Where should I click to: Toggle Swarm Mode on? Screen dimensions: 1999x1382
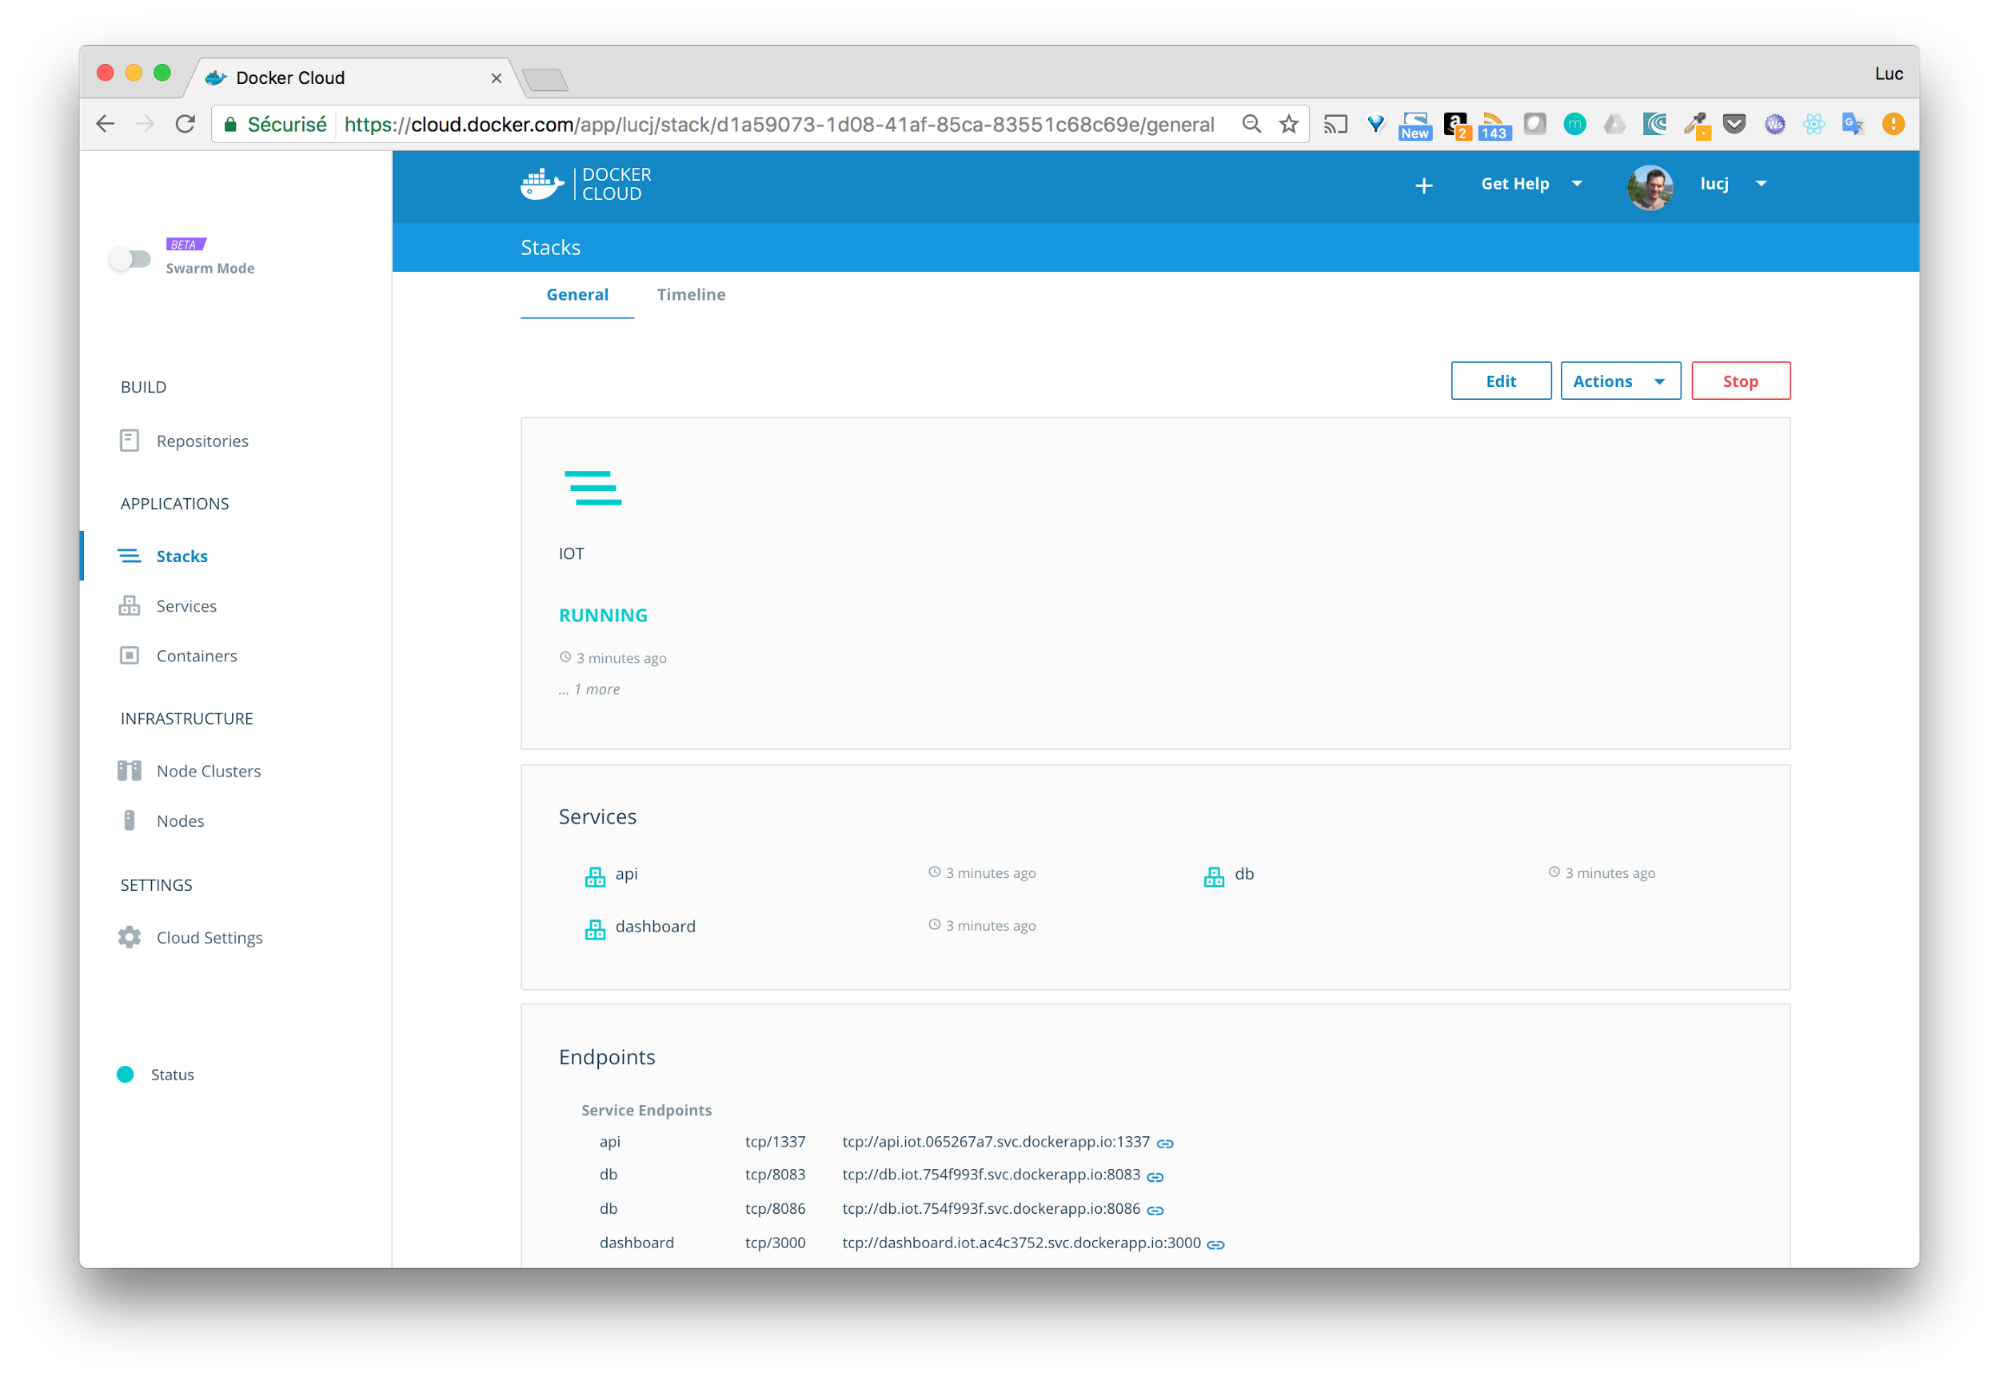(x=131, y=258)
